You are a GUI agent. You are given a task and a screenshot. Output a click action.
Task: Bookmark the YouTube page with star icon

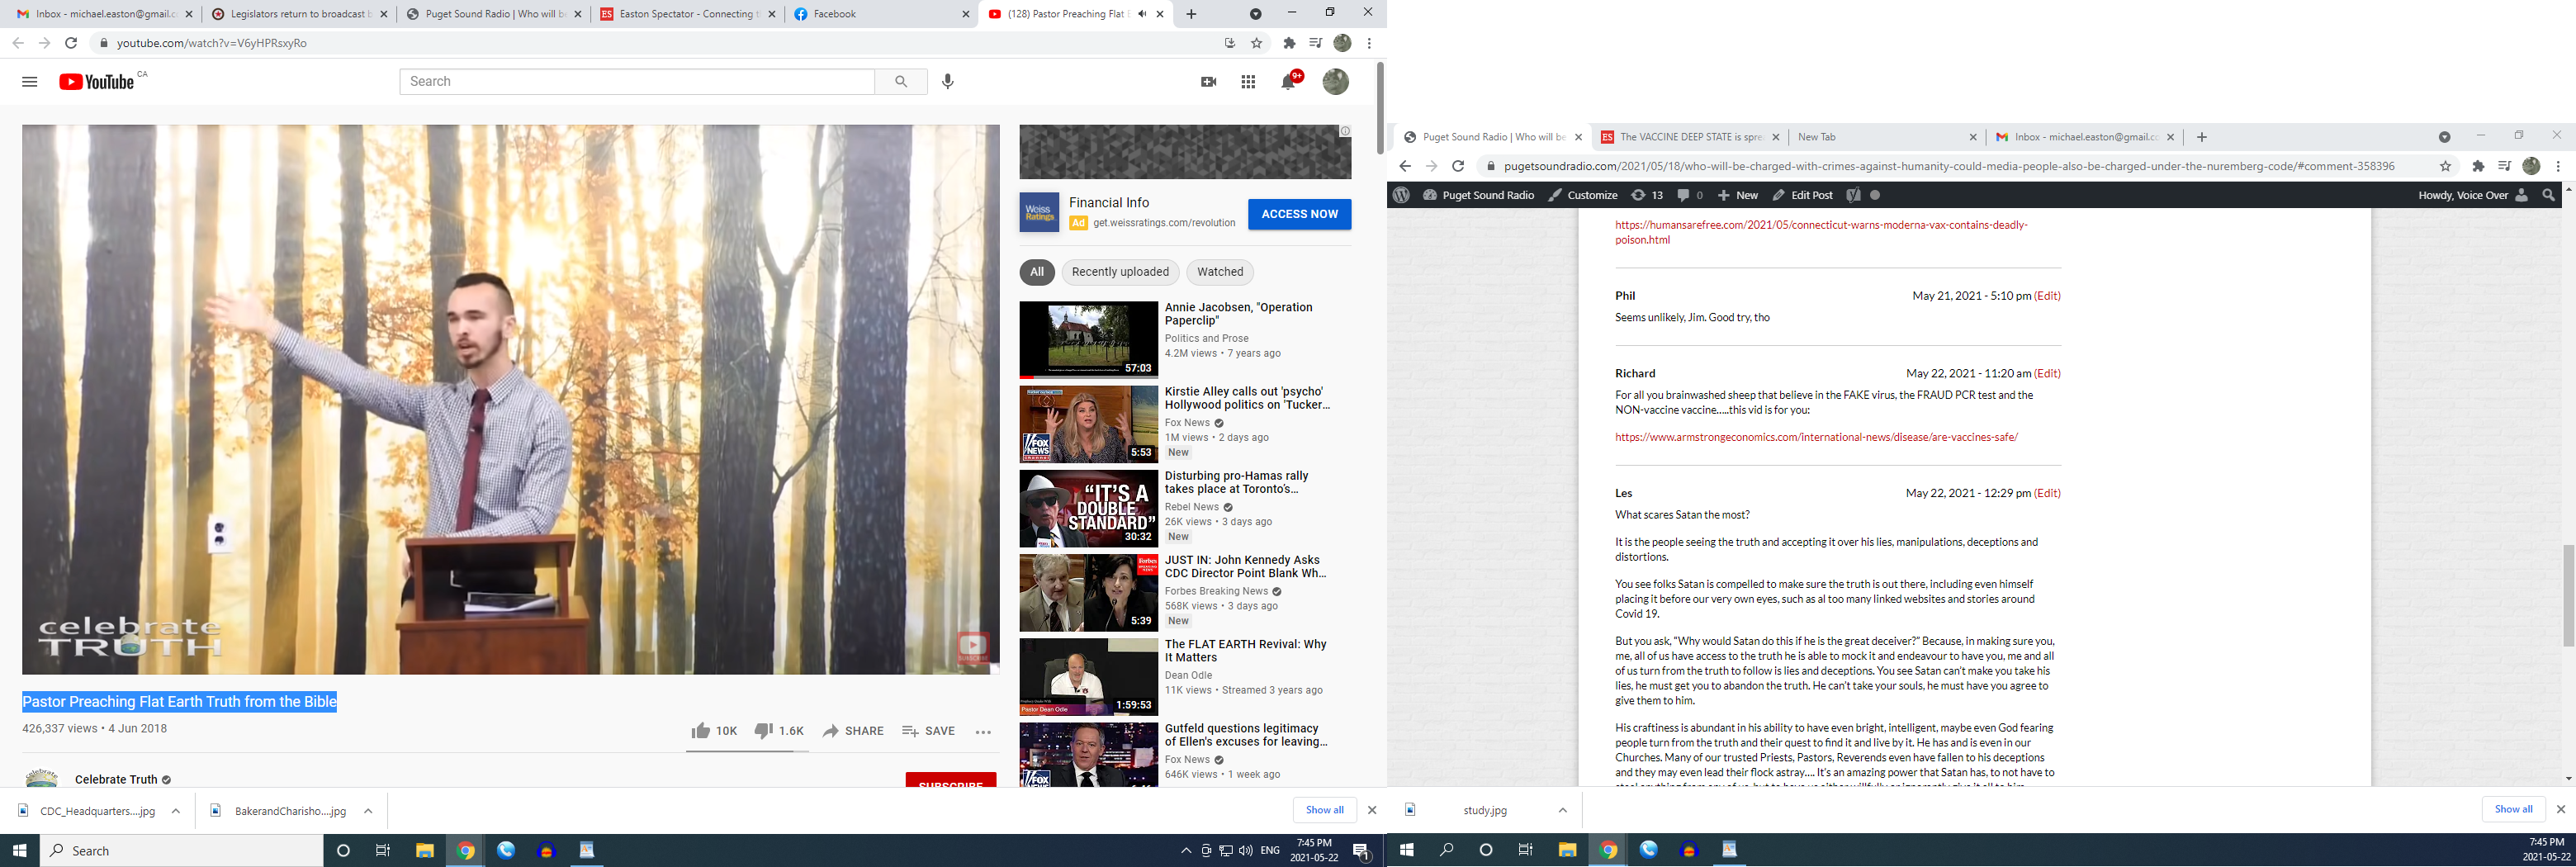click(x=1257, y=43)
